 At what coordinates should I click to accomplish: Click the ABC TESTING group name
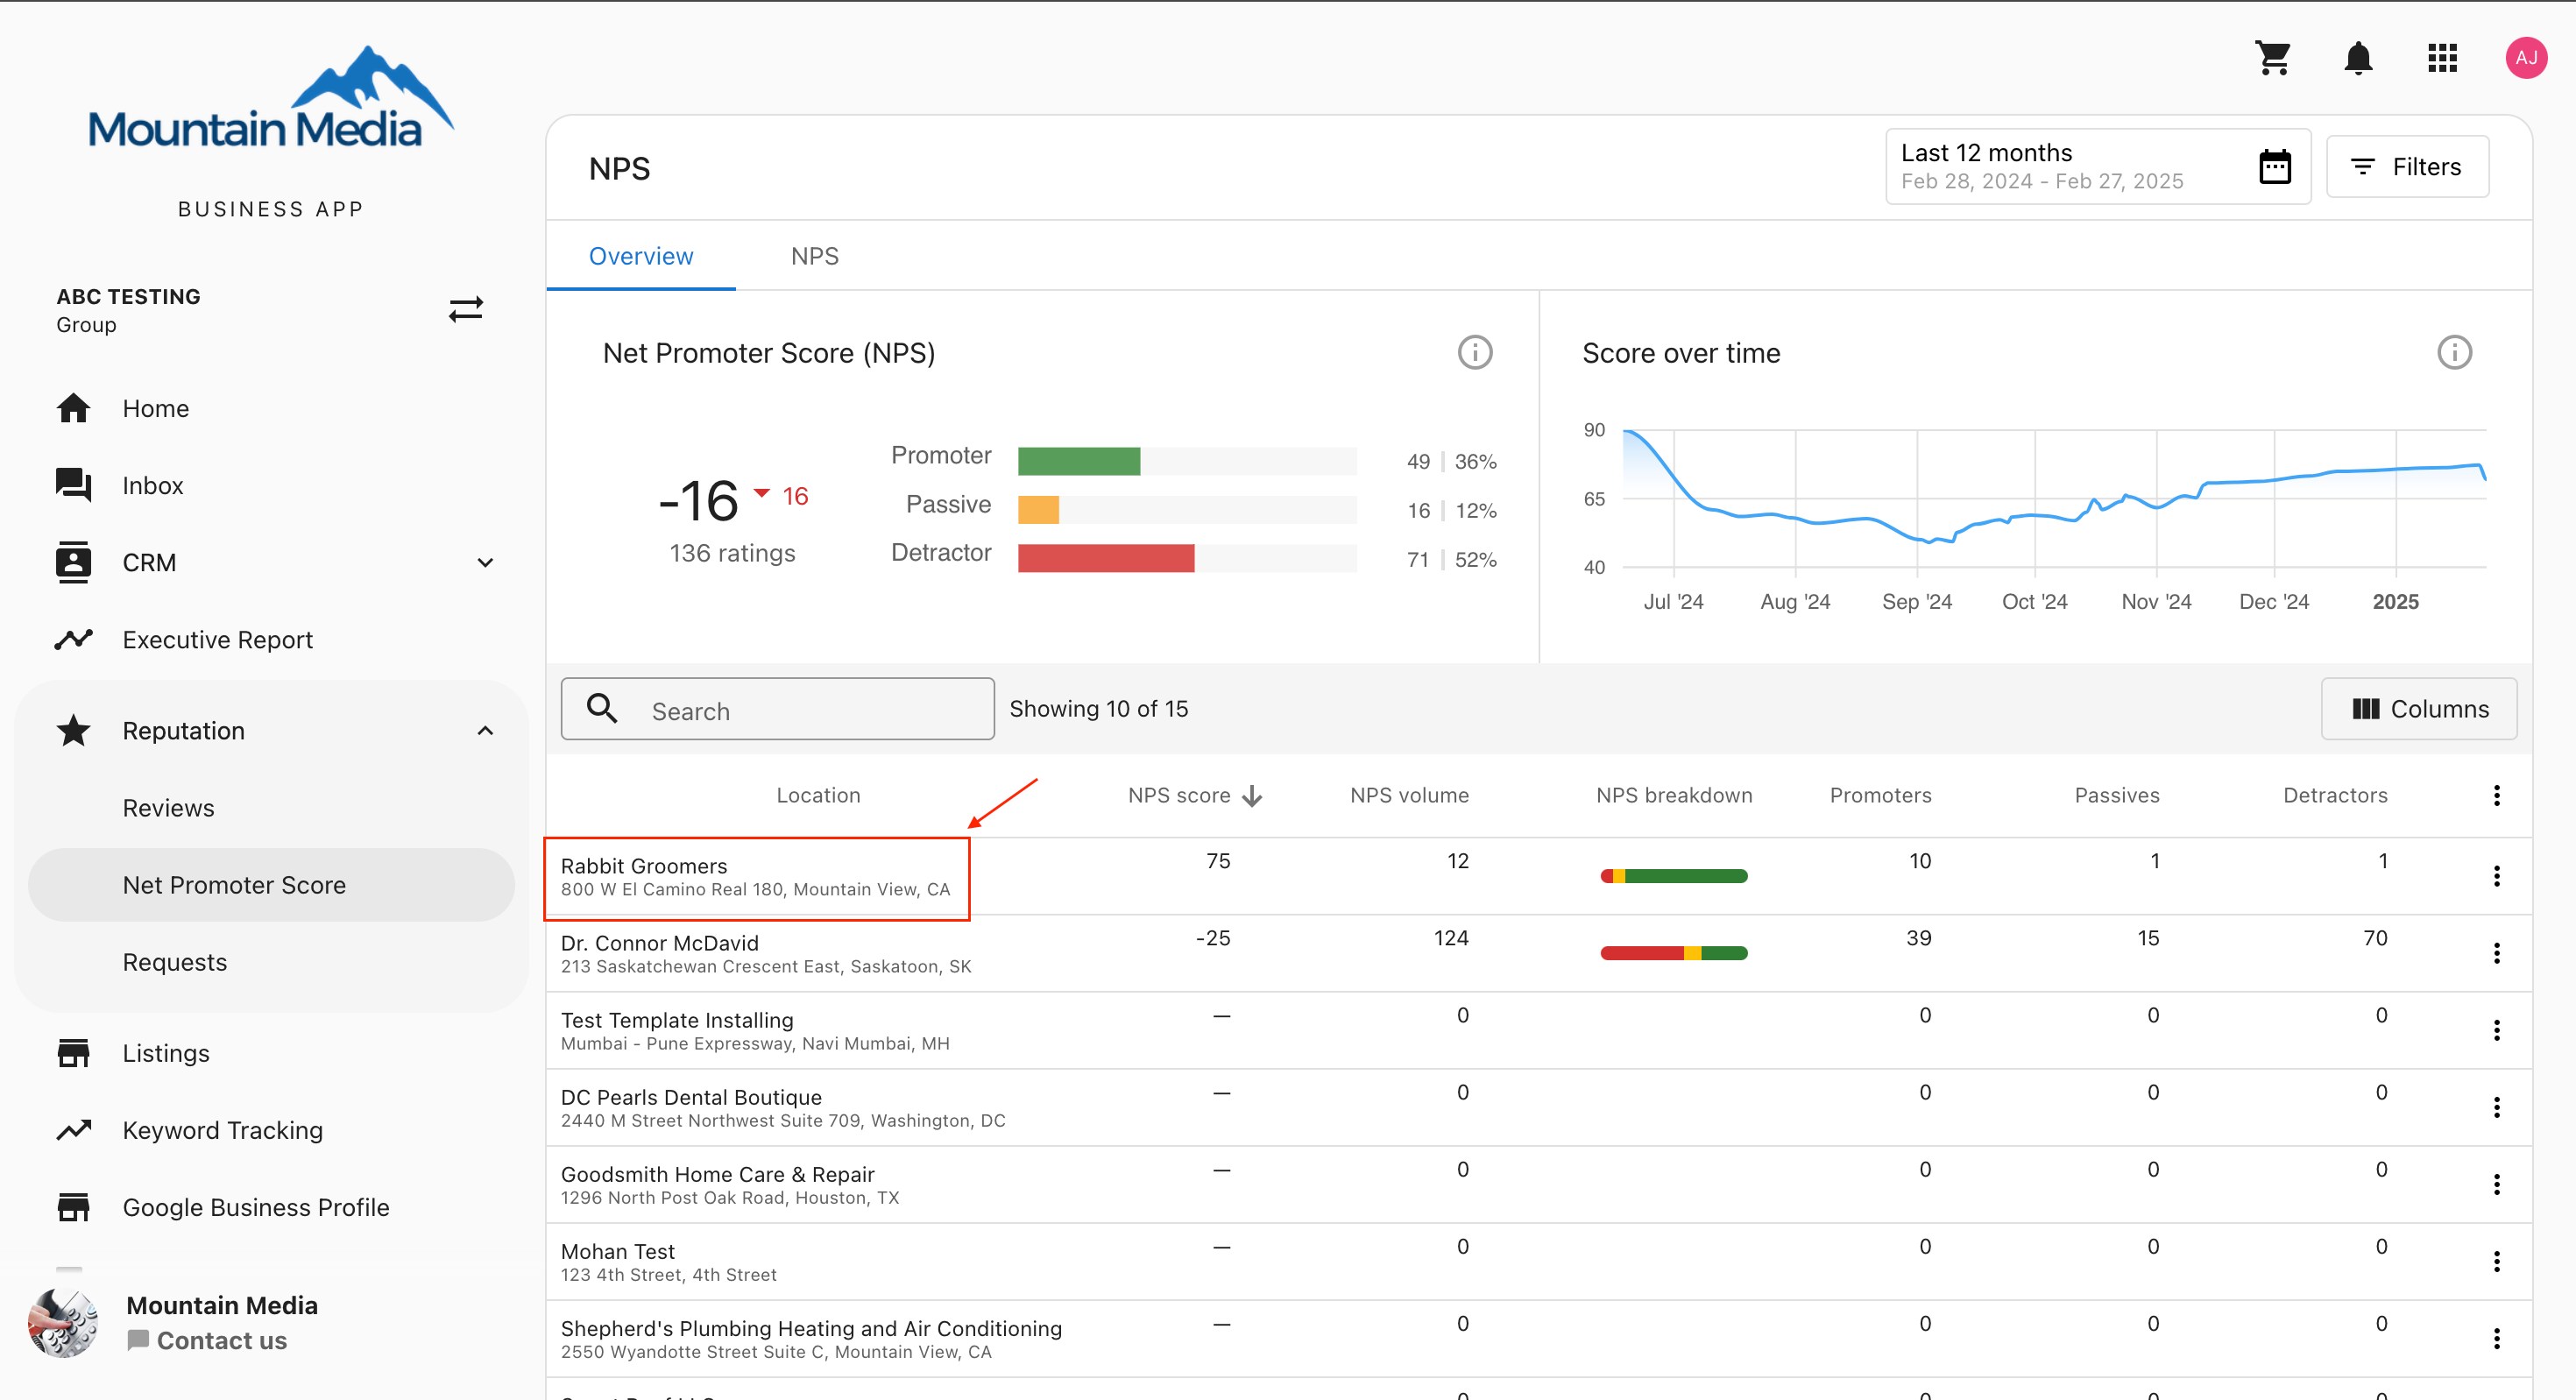pos(128,296)
